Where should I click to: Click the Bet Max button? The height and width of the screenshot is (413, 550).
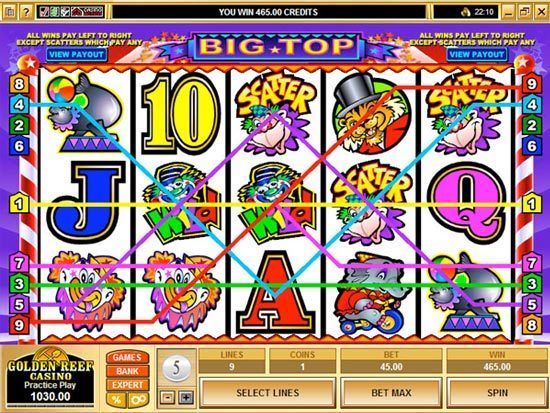[391, 393]
